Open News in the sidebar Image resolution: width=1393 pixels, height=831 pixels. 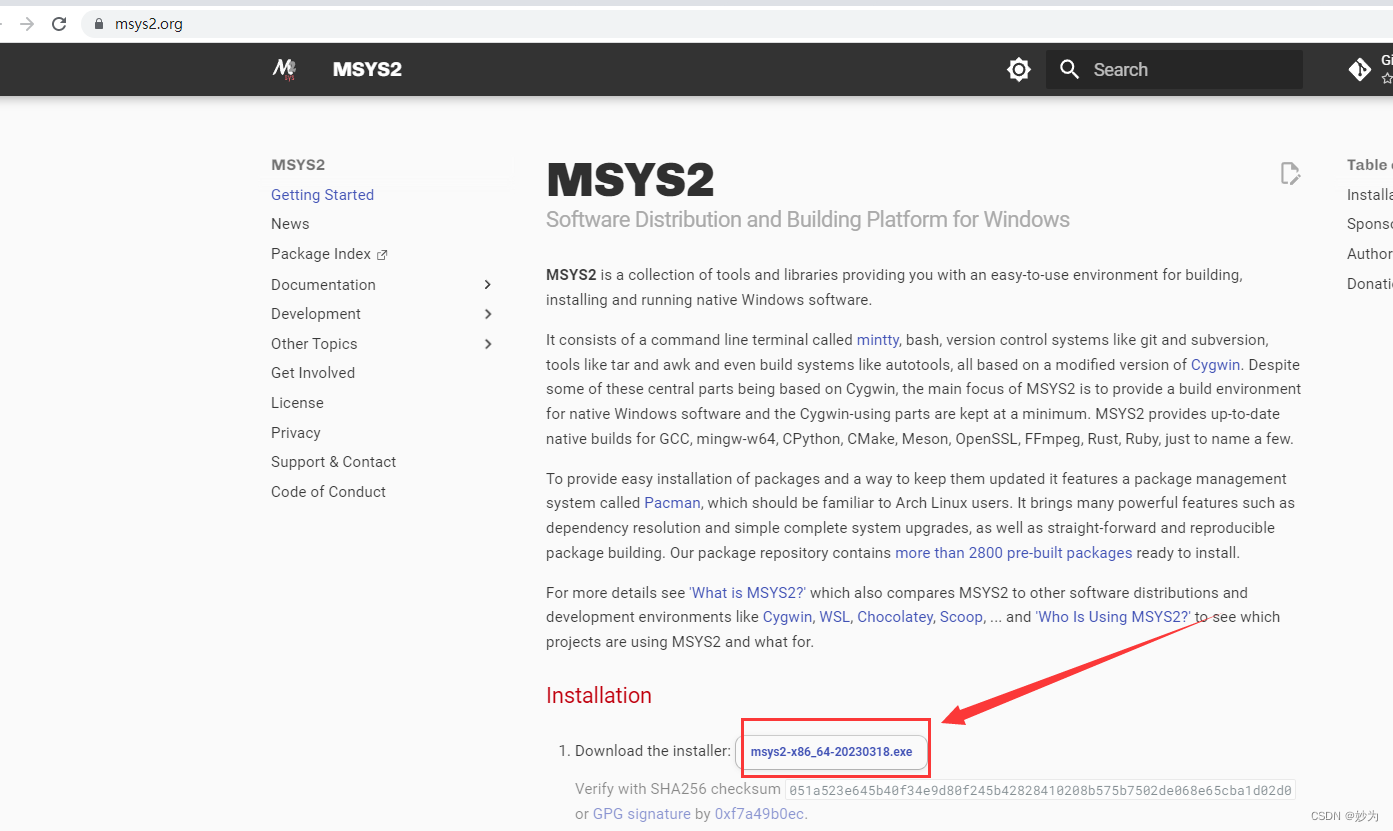point(290,224)
